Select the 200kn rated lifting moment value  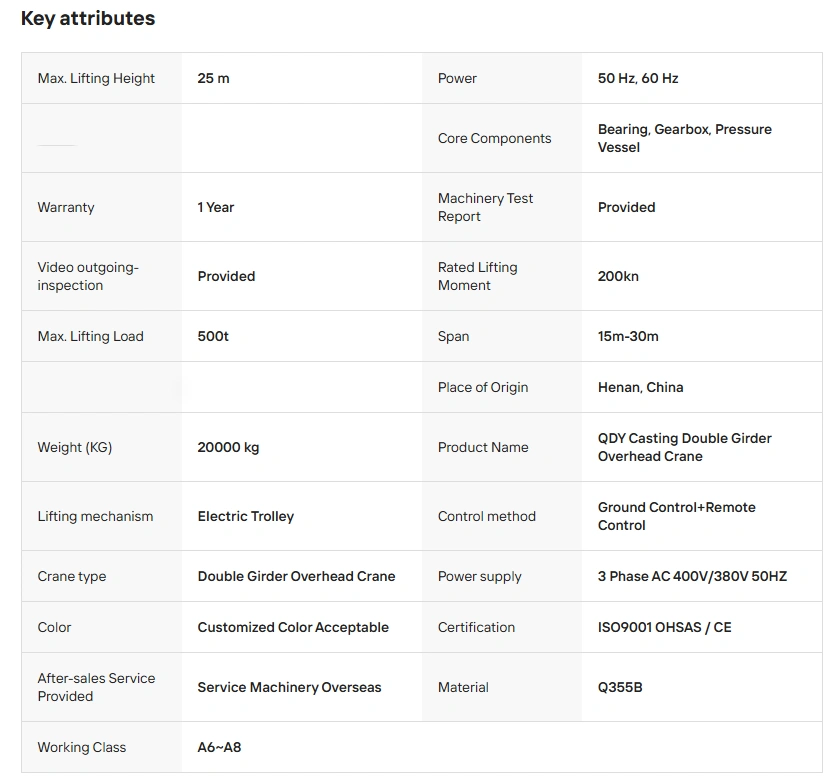(x=618, y=276)
